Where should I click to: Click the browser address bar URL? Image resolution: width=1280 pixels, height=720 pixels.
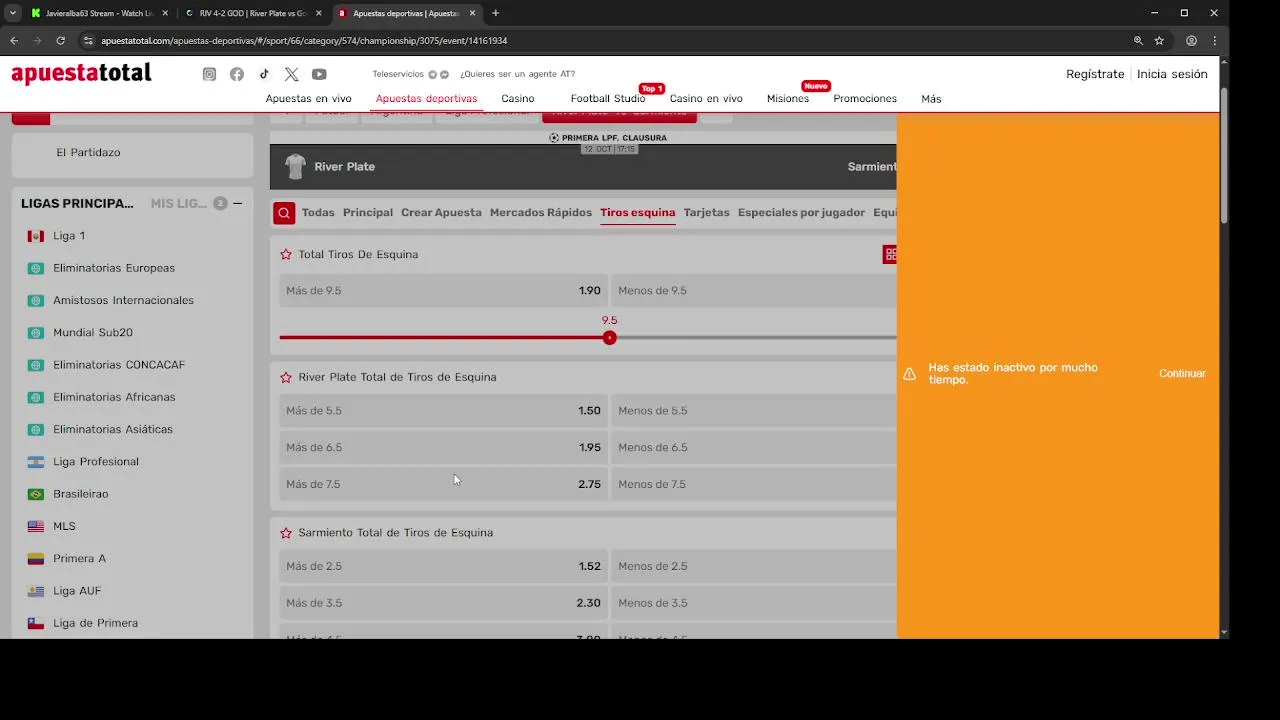tap(304, 41)
